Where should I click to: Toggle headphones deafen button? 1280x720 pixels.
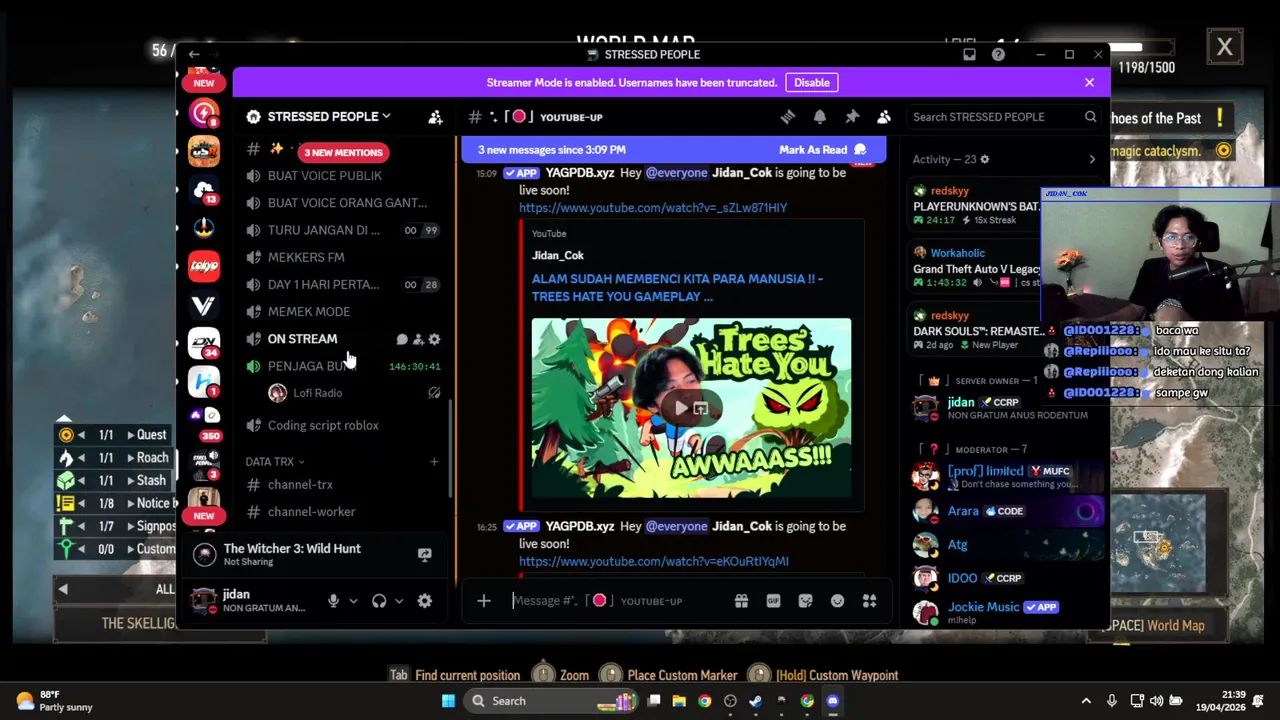[x=379, y=601]
